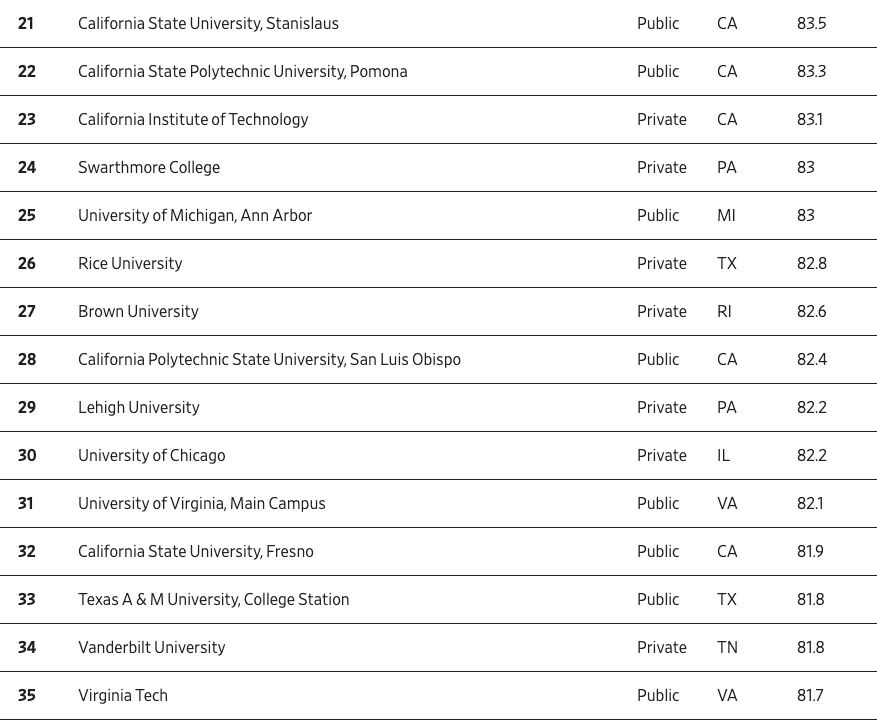Click California State University, Stanislaus name
The height and width of the screenshot is (722, 877).
point(208,24)
